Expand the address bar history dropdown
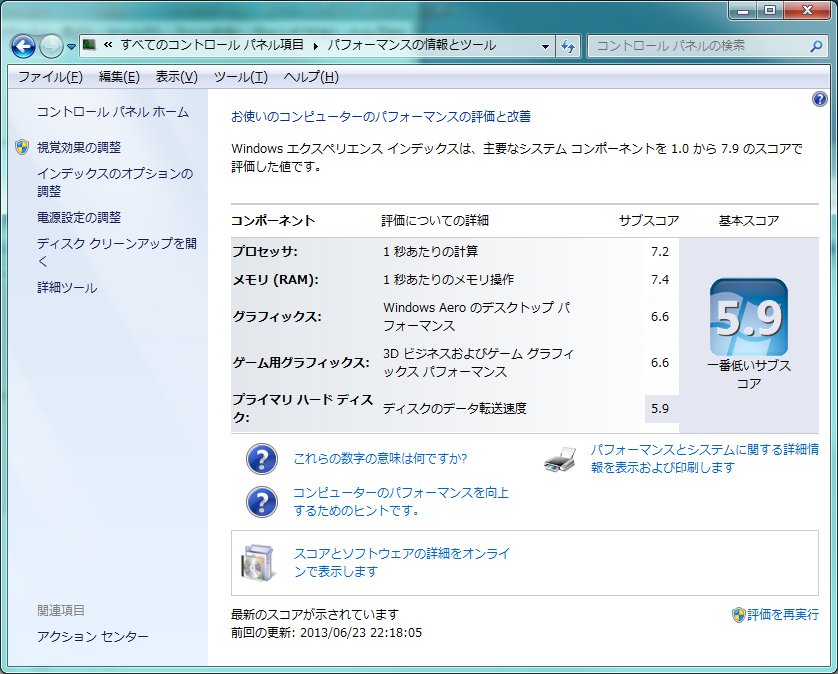The height and width of the screenshot is (674, 838). pos(545,46)
